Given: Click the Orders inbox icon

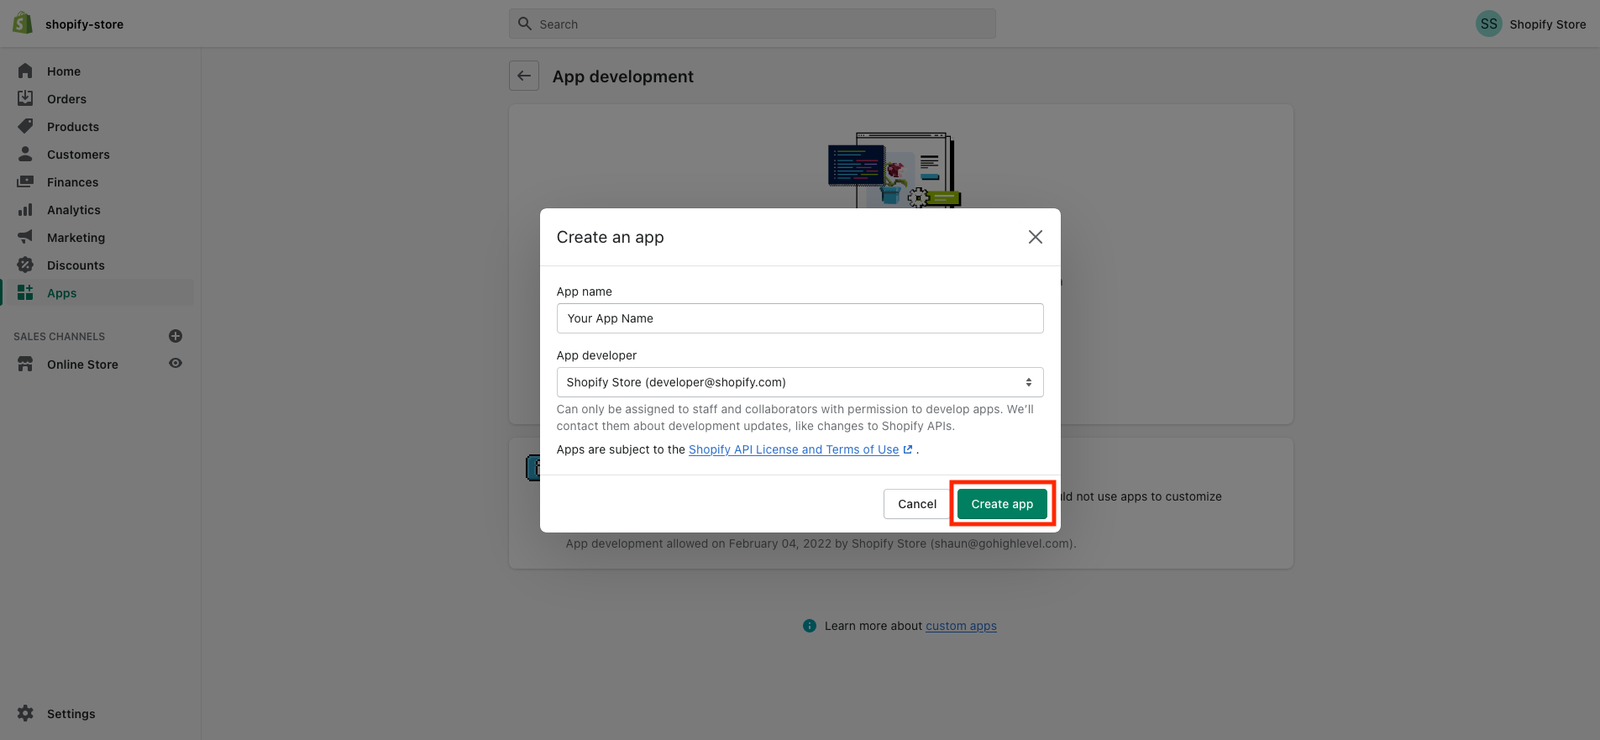Looking at the screenshot, I should 25,98.
